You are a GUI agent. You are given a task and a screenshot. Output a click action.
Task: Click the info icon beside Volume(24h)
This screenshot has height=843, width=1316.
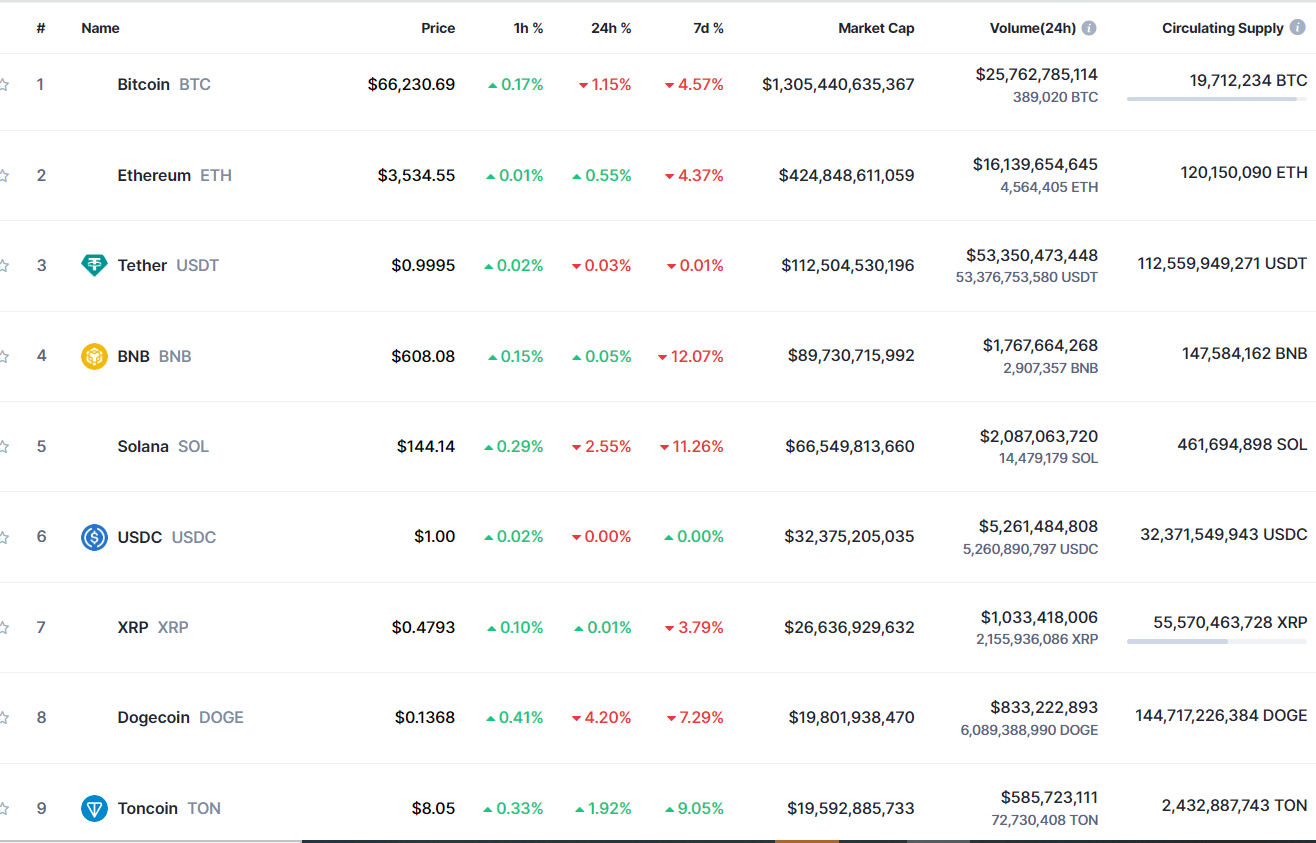pyautogui.click(x=1089, y=28)
